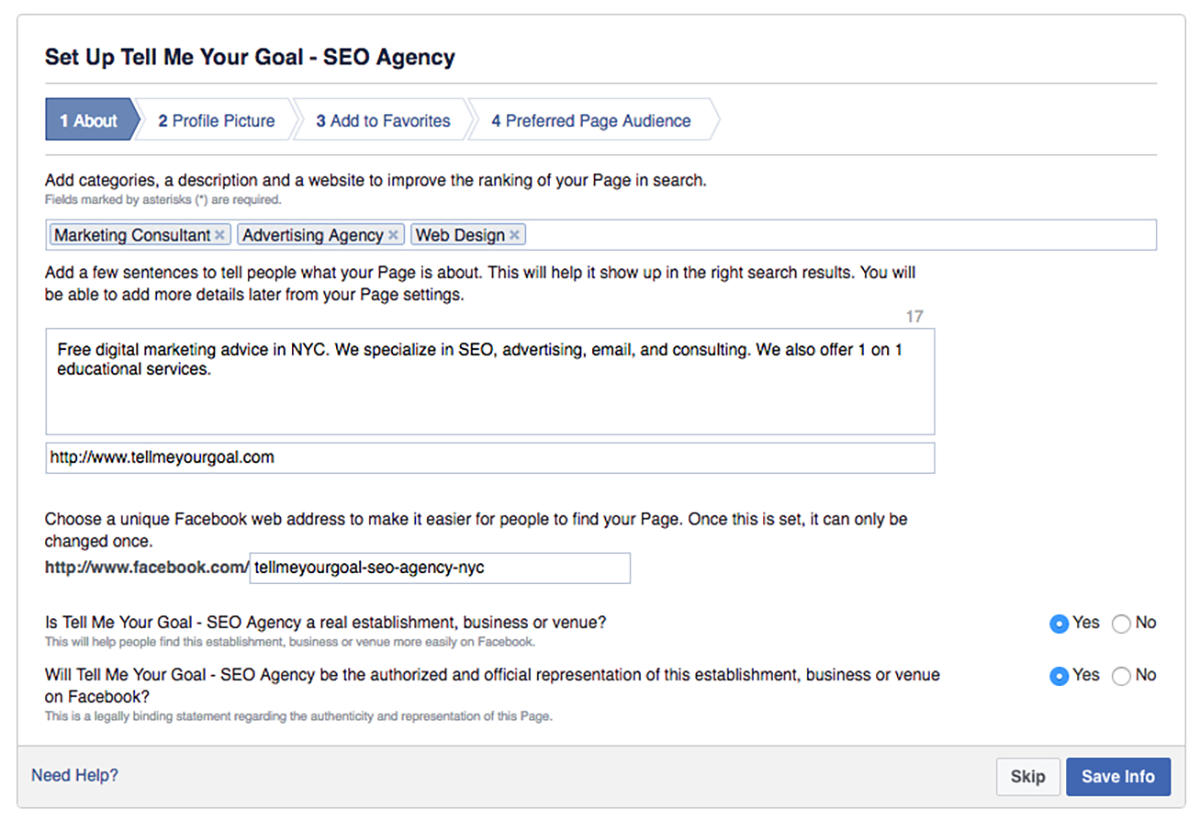Screen dimensions: 1200x821
Task: Focus the page description text area
Action: (490, 381)
